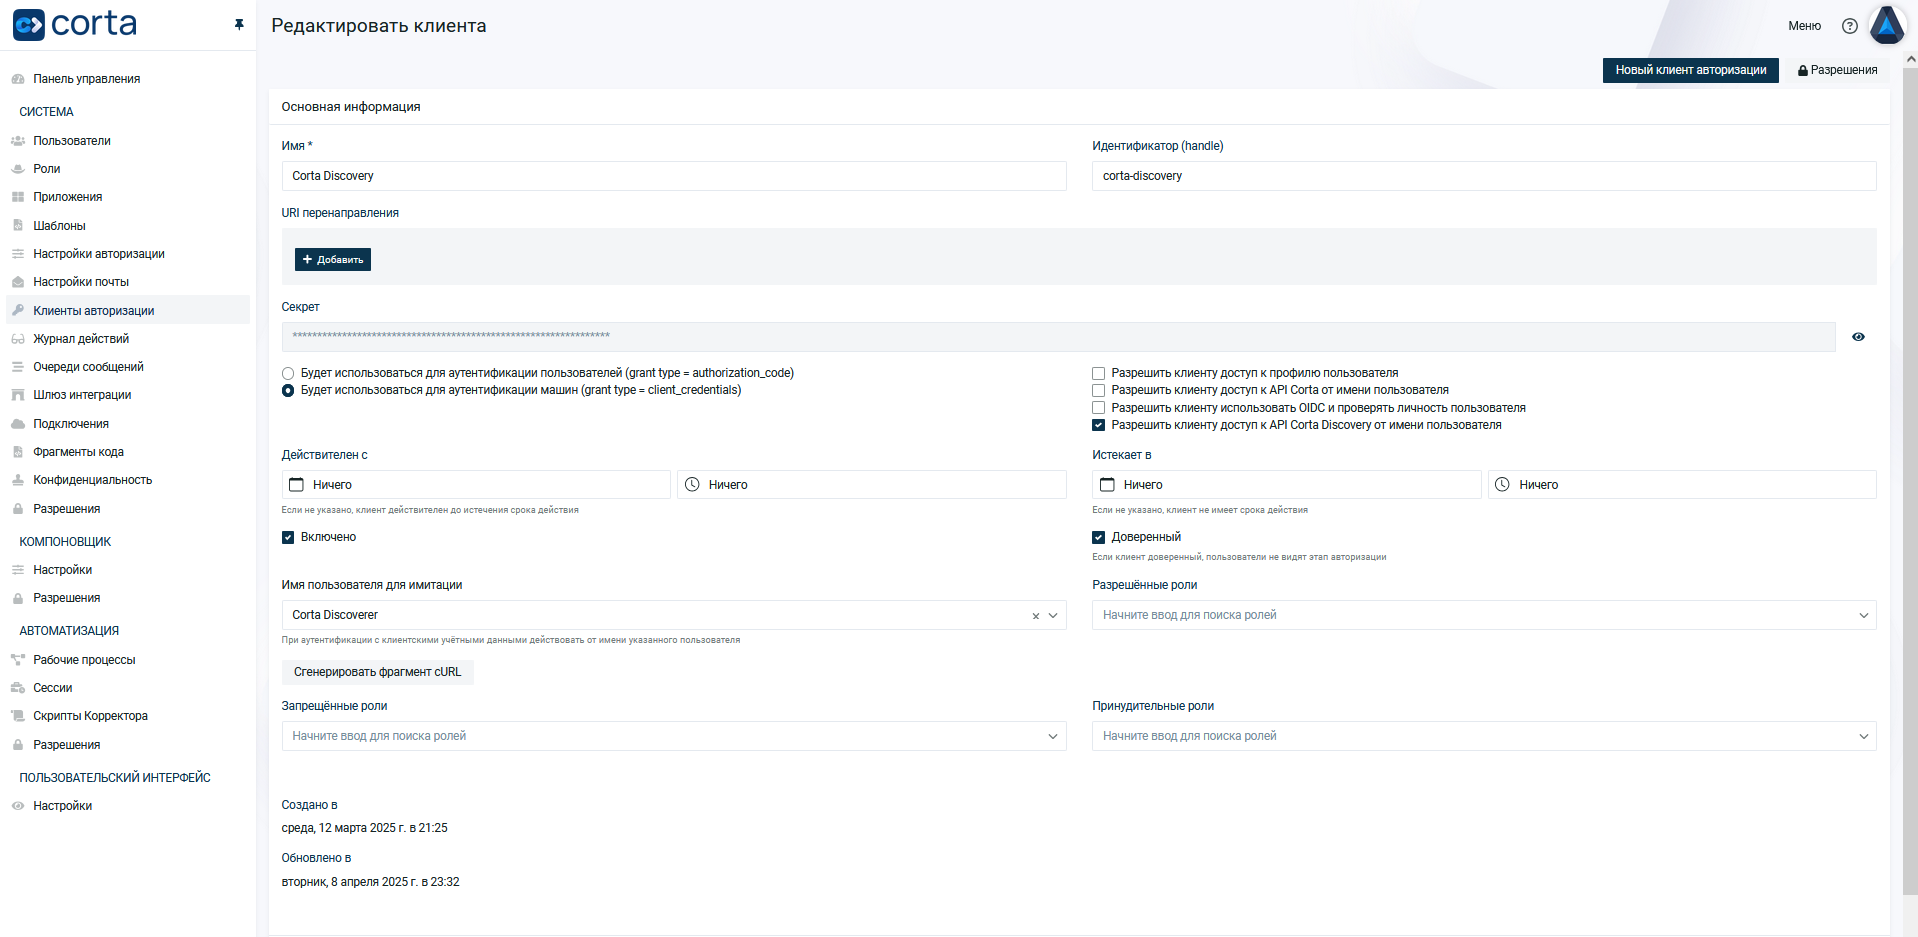This screenshot has width=1918, height=937.
Task: Expand the Имя пользователя для имитации dropdown arrow
Action: [1053, 616]
